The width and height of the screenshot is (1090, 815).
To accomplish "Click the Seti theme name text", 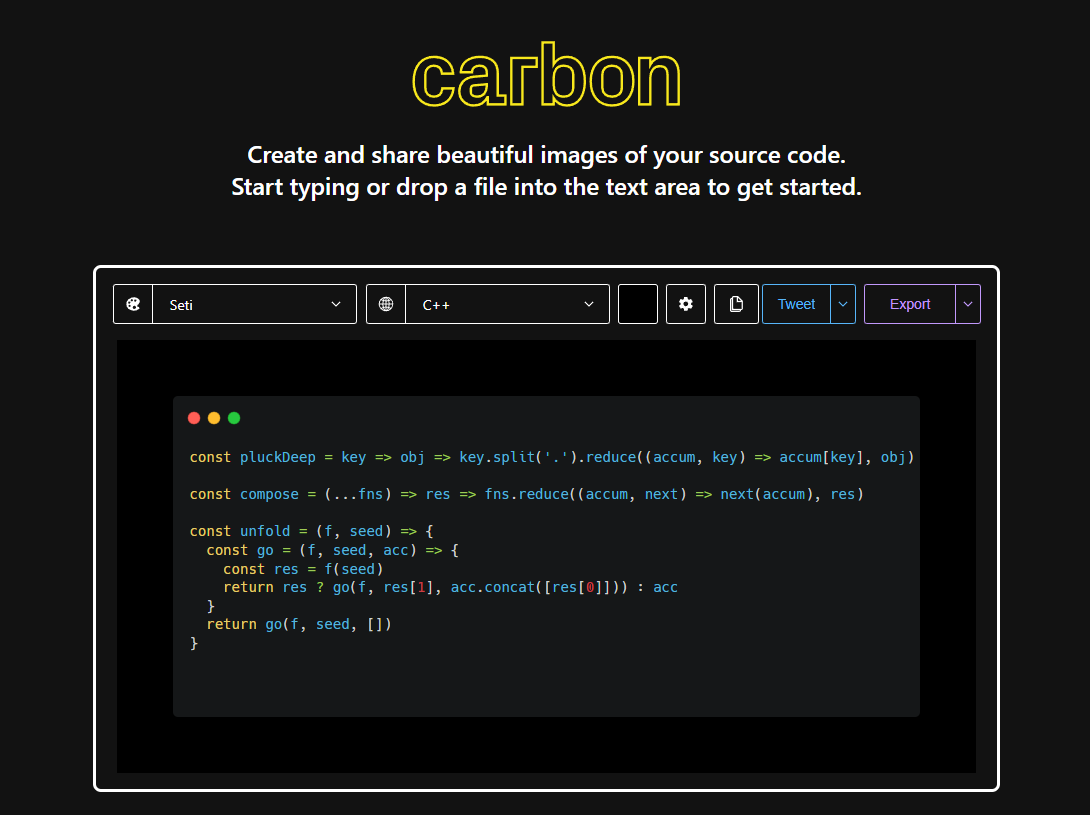I will (181, 305).
